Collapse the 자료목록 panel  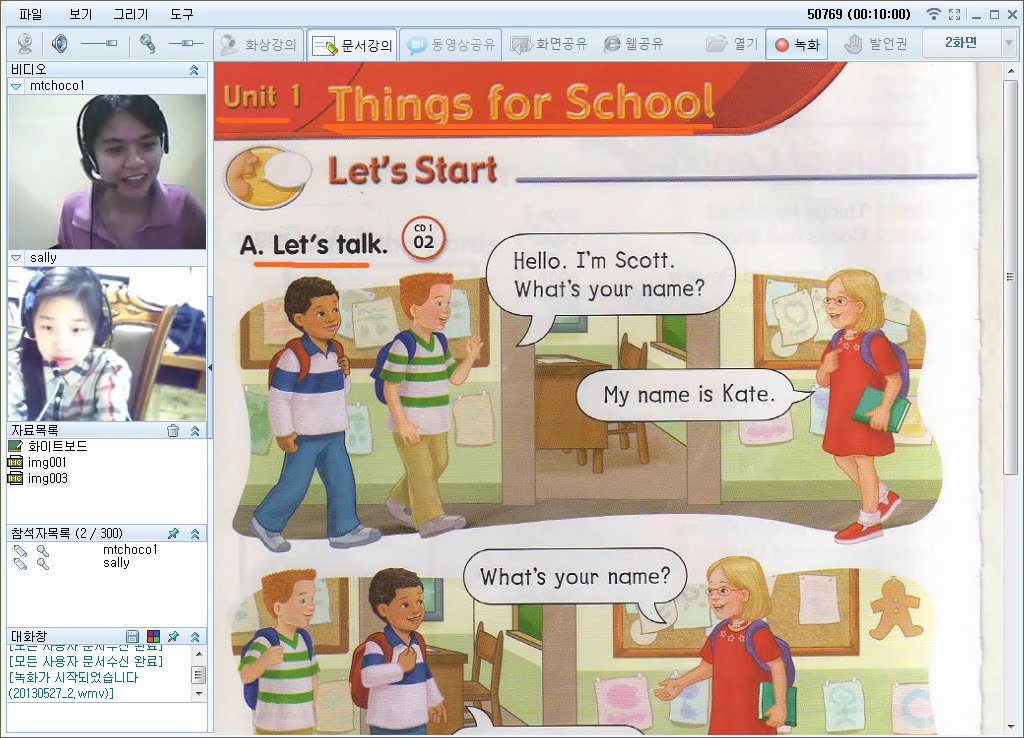pos(195,430)
